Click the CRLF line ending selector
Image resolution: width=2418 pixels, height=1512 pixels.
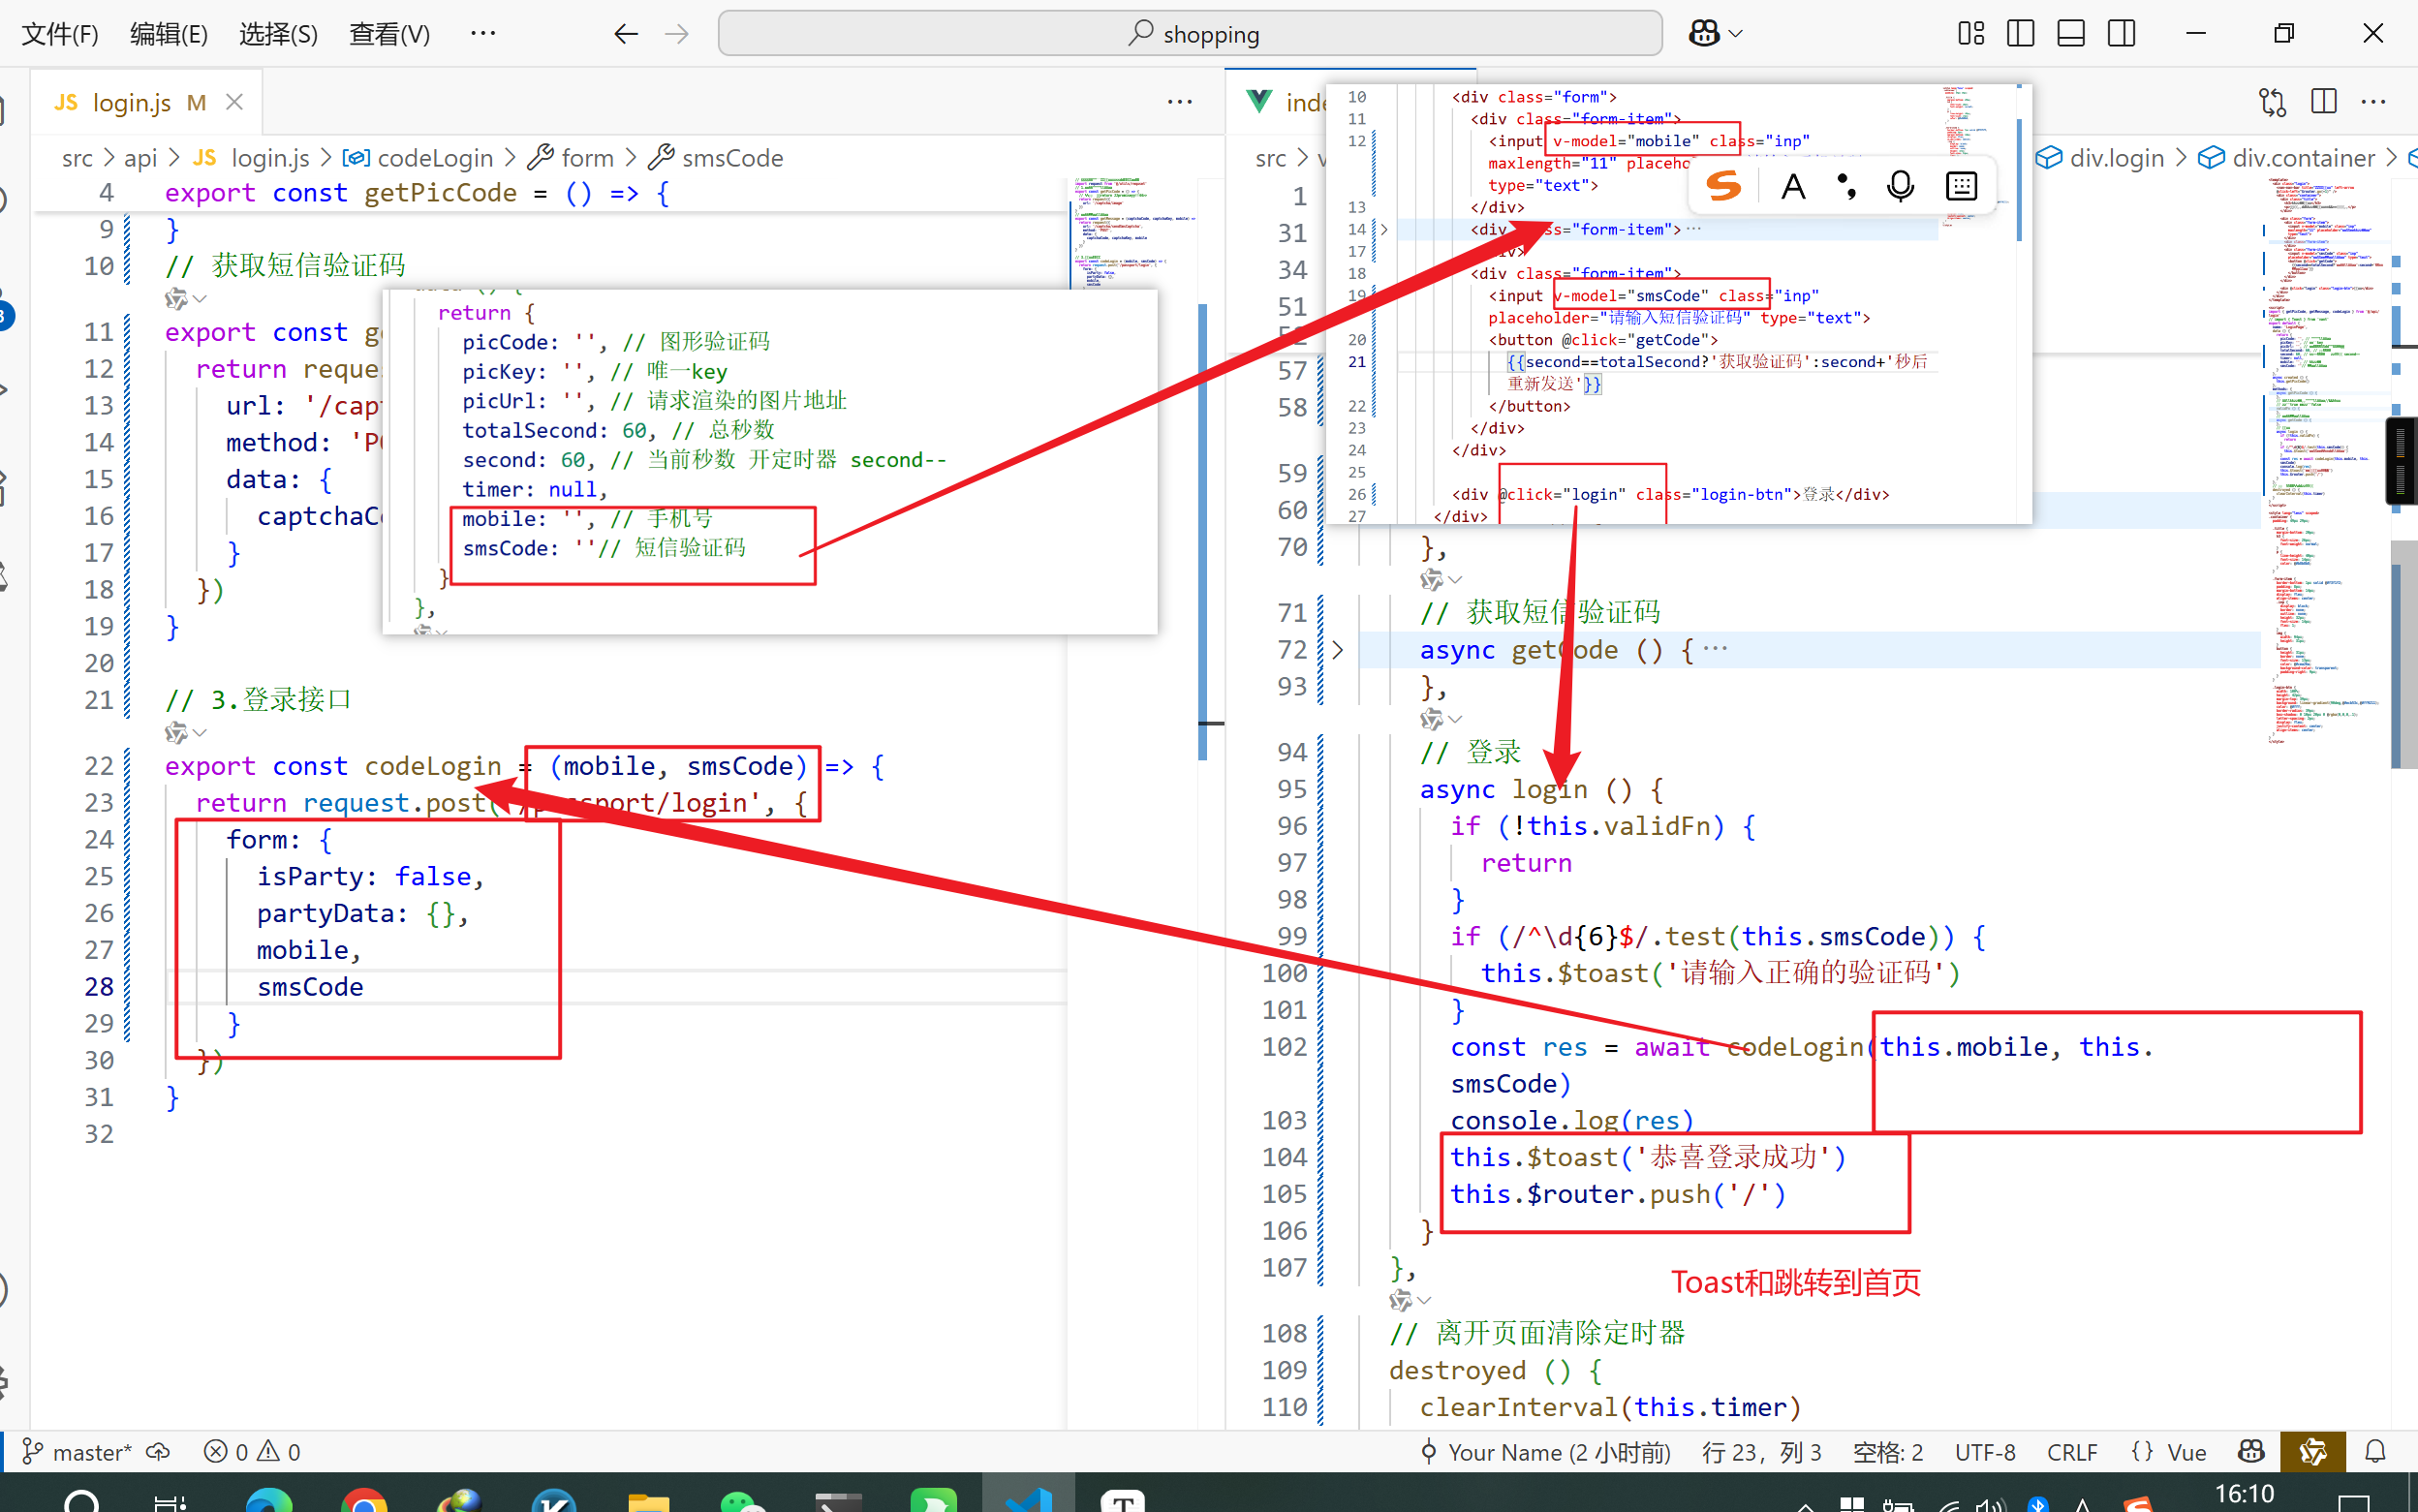pyautogui.click(x=2071, y=1451)
